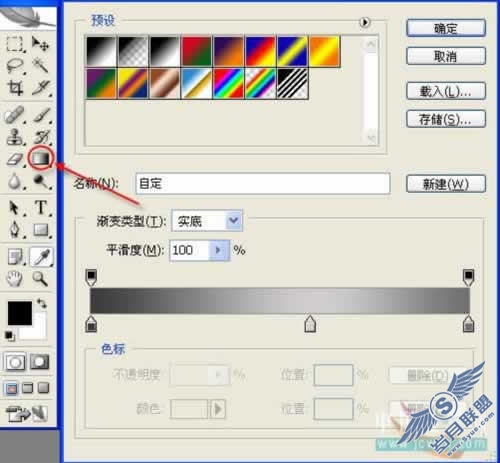The height and width of the screenshot is (463, 500).
Task: Select the Blur tool
Action: click(x=15, y=182)
